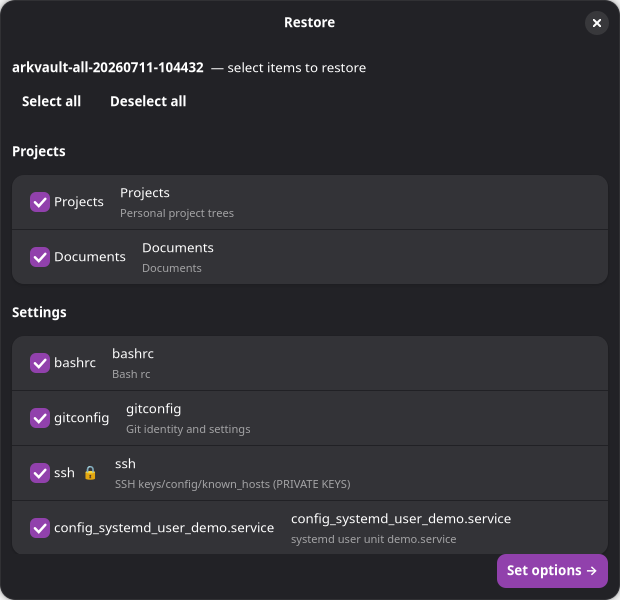
Task: Click the Projects section heading
Action: 39,151
